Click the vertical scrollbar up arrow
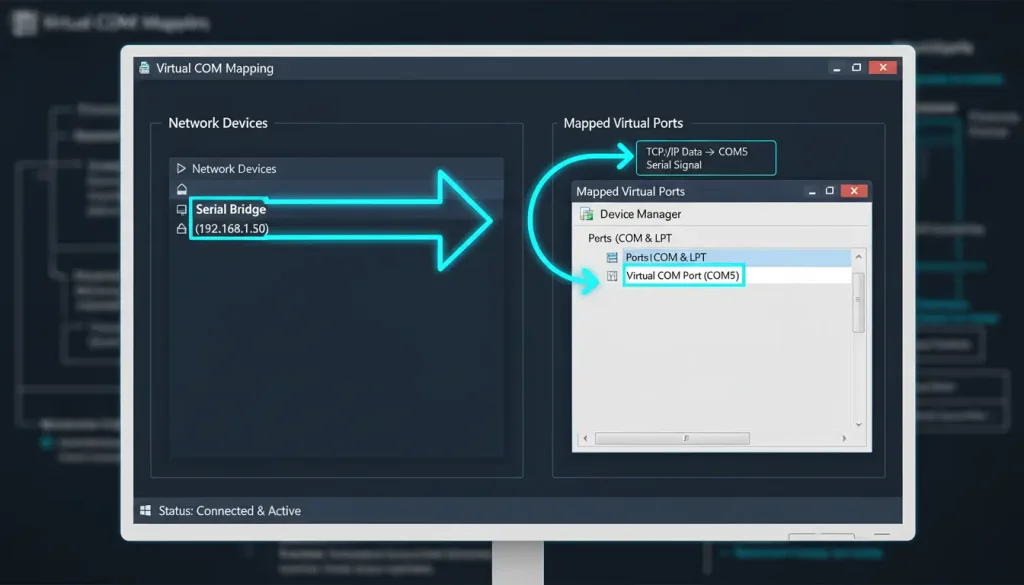1024x585 pixels. click(858, 258)
